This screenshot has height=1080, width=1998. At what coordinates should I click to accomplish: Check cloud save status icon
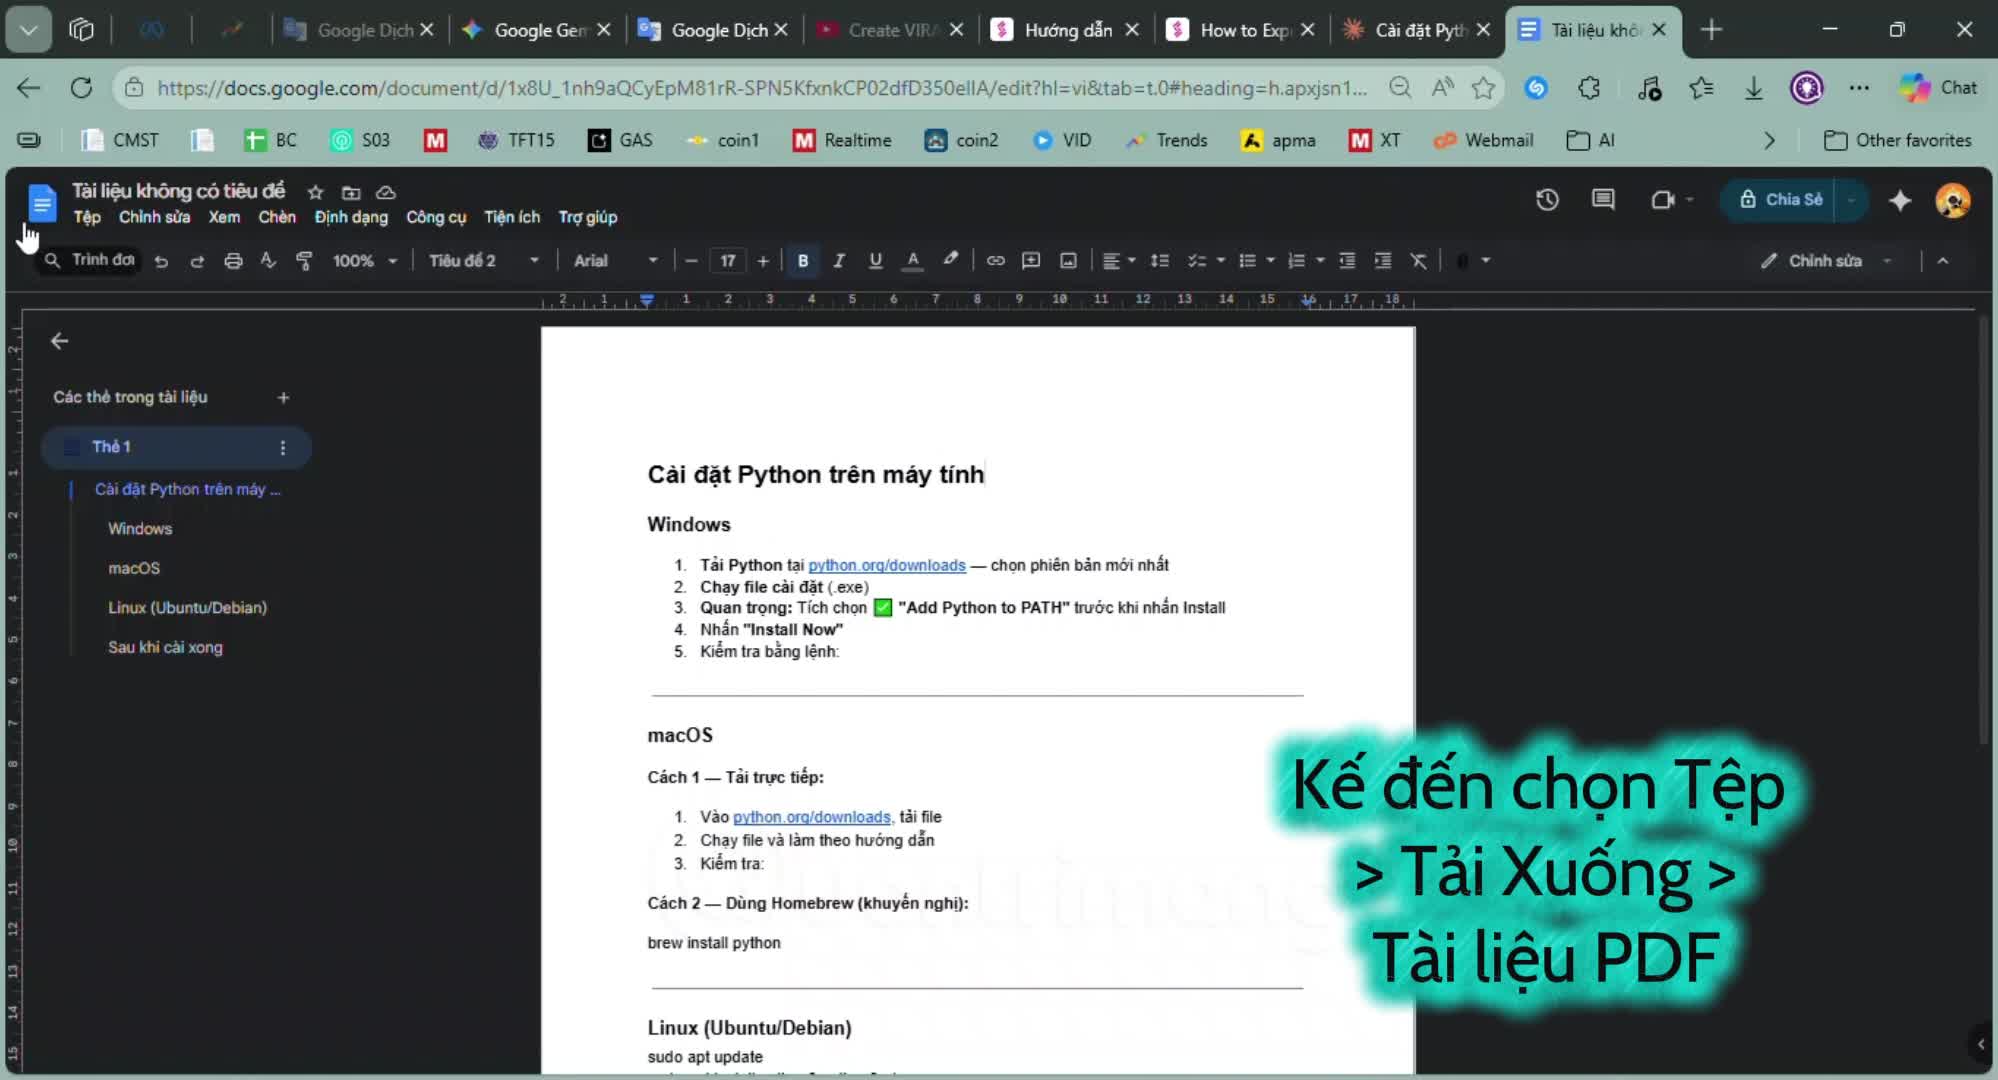(386, 192)
